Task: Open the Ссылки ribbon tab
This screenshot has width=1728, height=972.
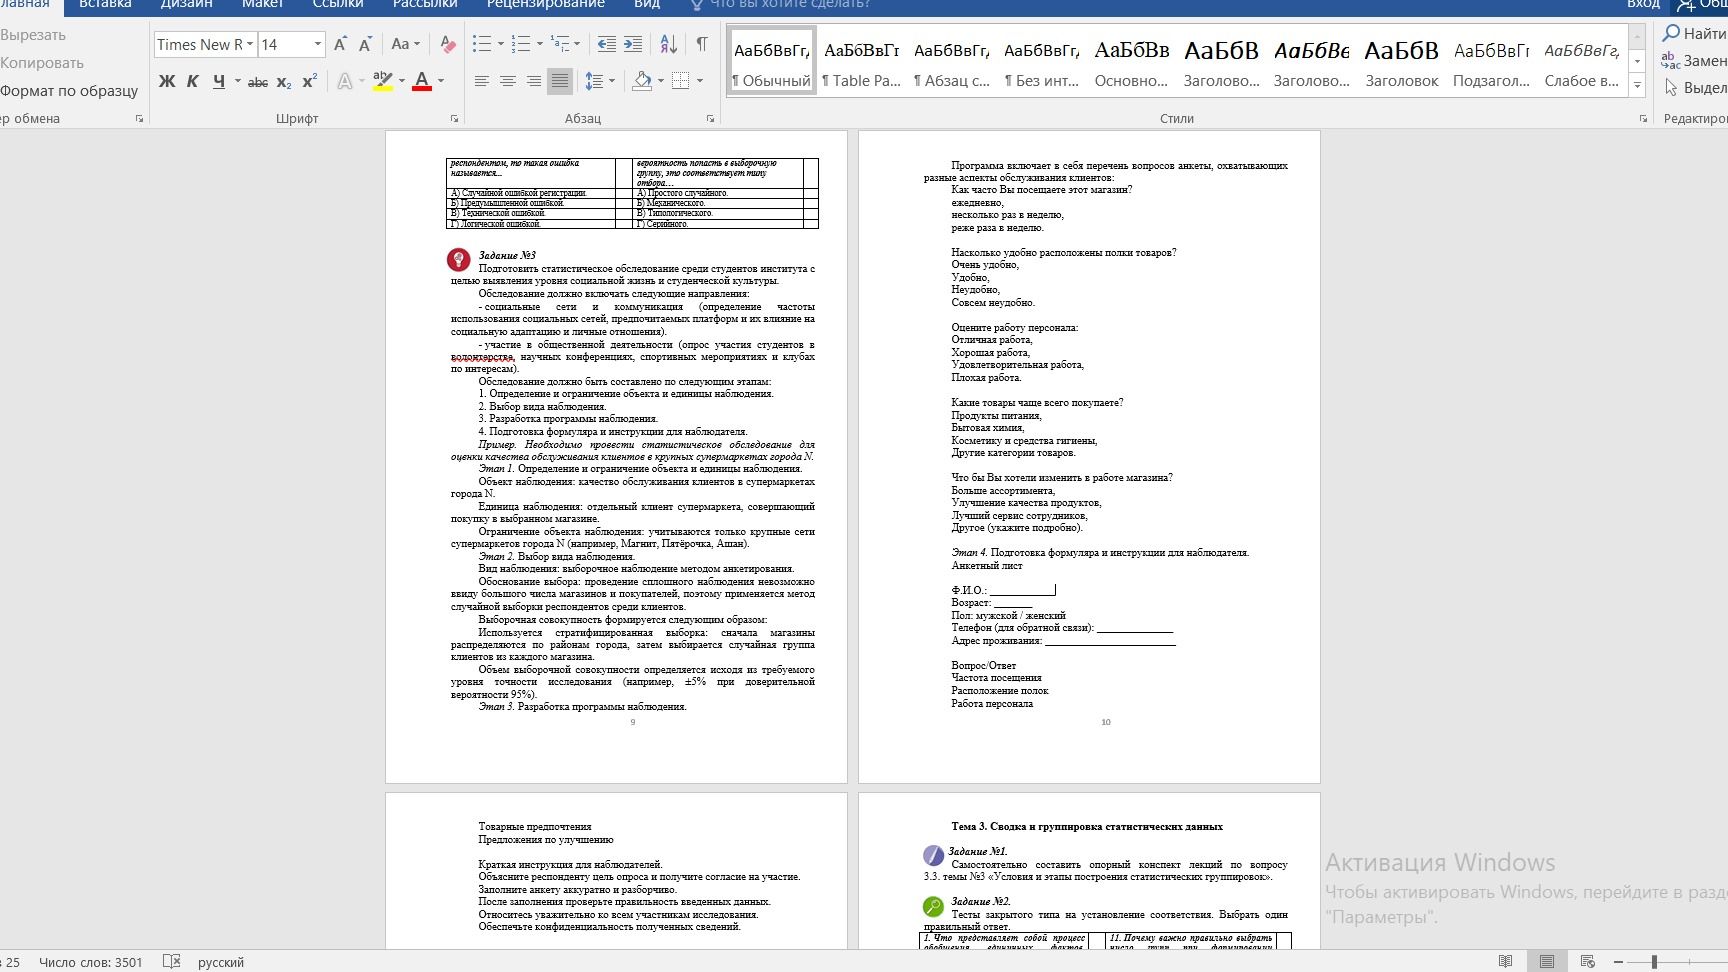Action: click(338, 5)
